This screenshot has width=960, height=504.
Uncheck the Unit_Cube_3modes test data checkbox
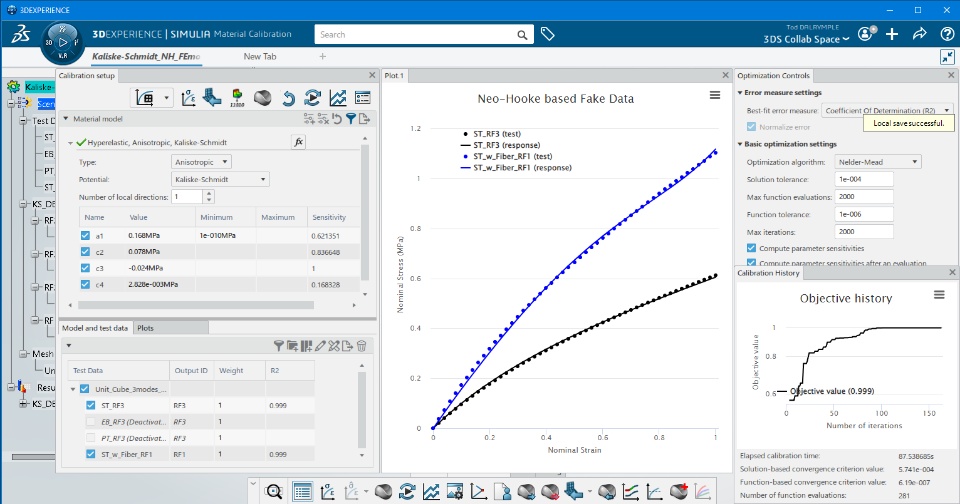pos(84,389)
